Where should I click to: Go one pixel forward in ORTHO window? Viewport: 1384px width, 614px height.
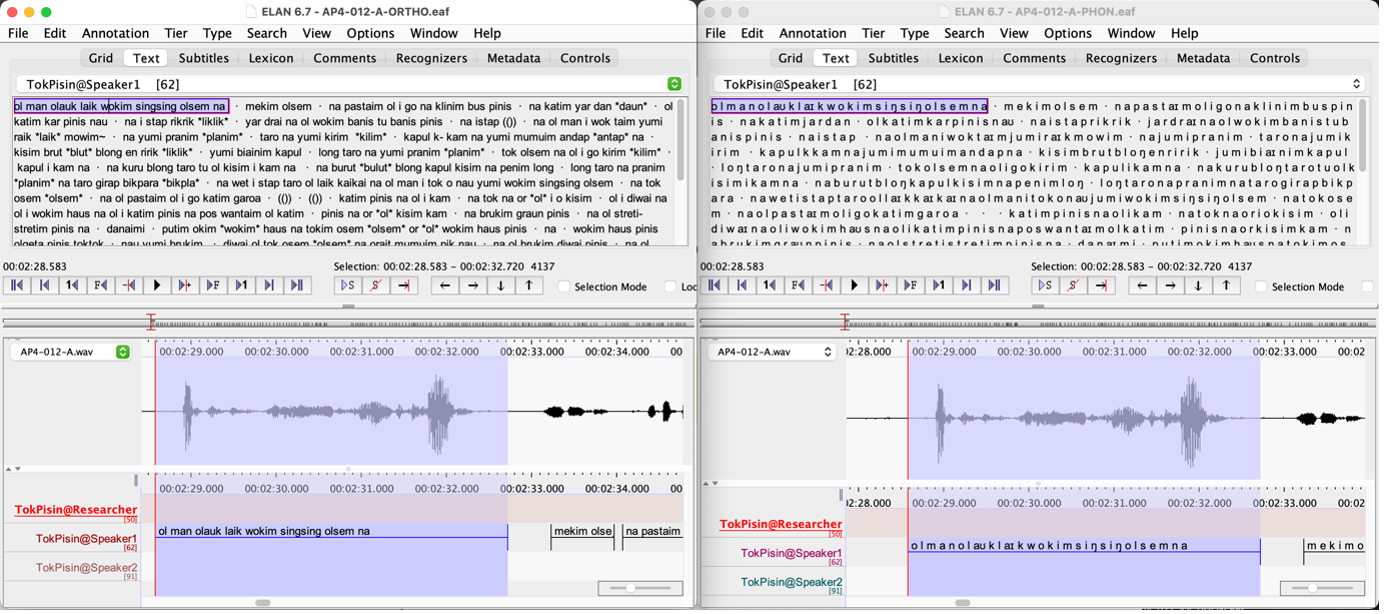coord(185,286)
